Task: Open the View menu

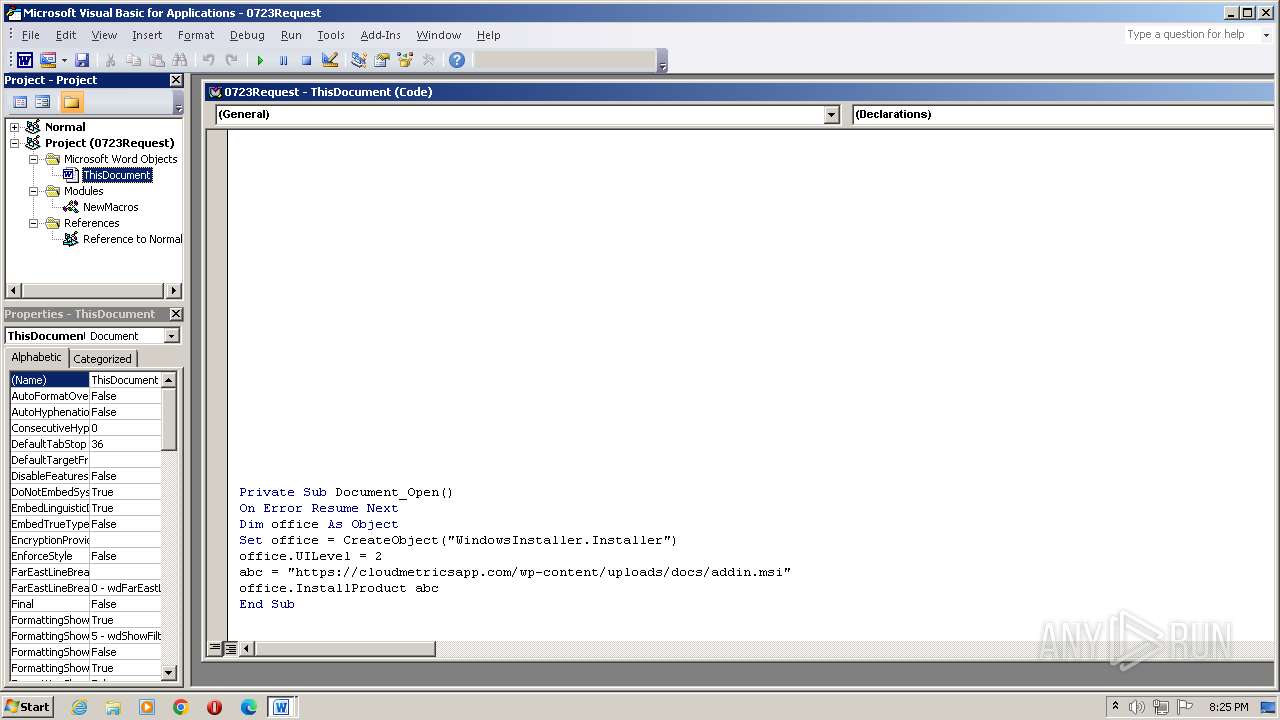Action: (x=104, y=35)
